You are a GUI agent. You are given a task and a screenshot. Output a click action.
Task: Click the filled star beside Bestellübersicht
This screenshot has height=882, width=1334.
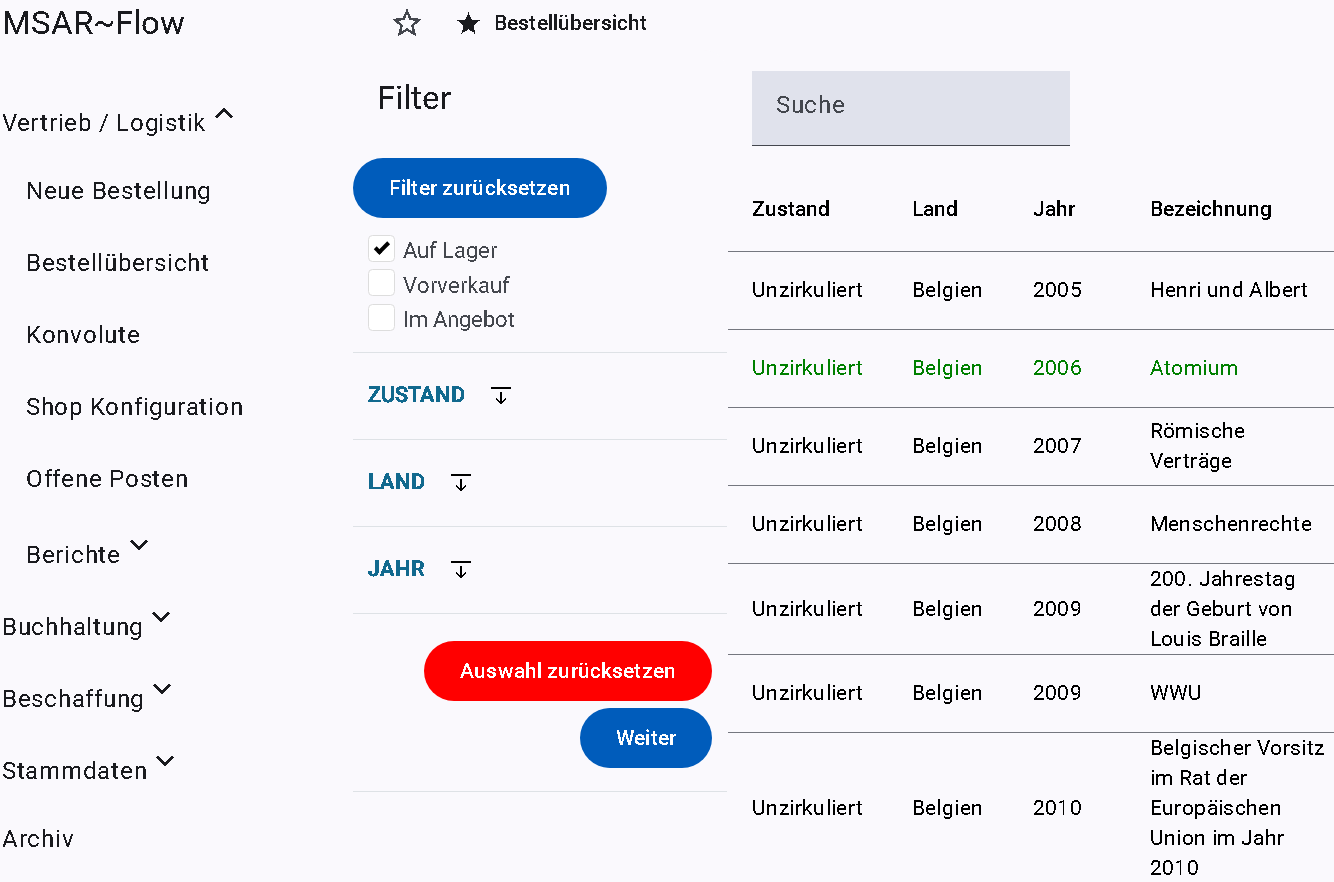469,22
